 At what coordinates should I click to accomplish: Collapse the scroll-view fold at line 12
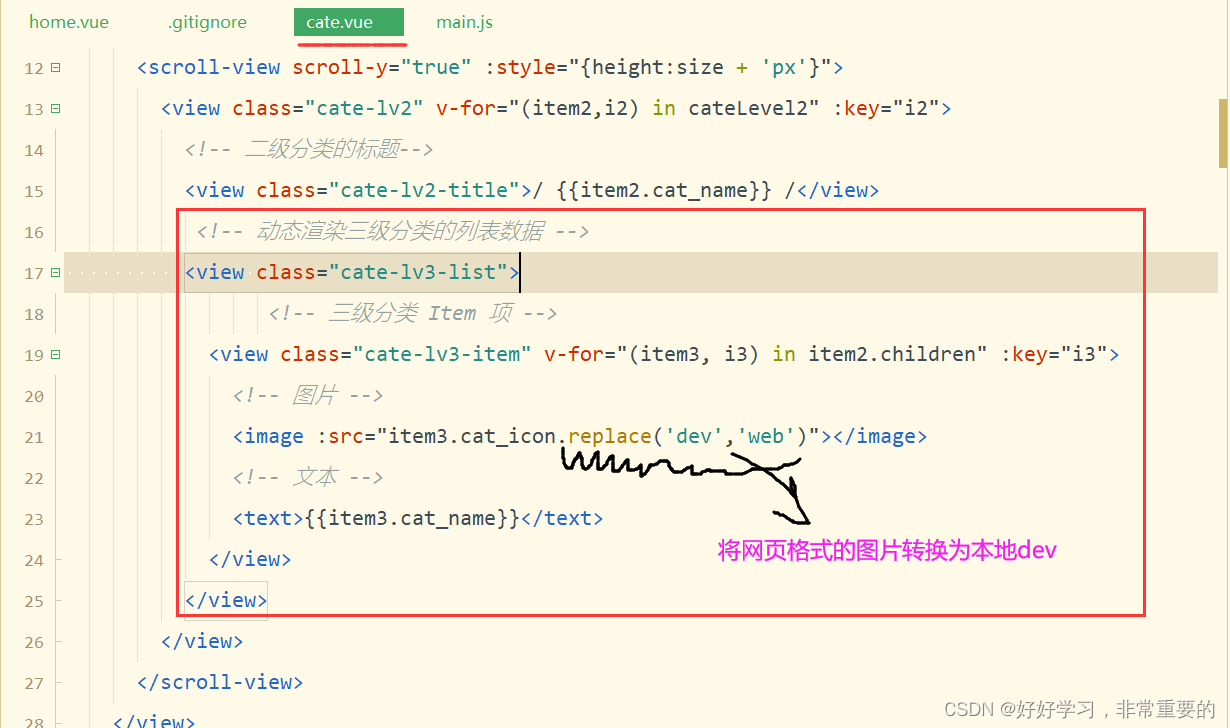55,68
